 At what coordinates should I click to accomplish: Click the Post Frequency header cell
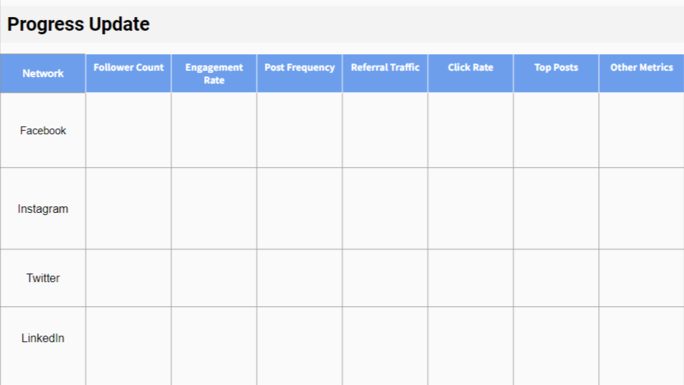point(299,73)
